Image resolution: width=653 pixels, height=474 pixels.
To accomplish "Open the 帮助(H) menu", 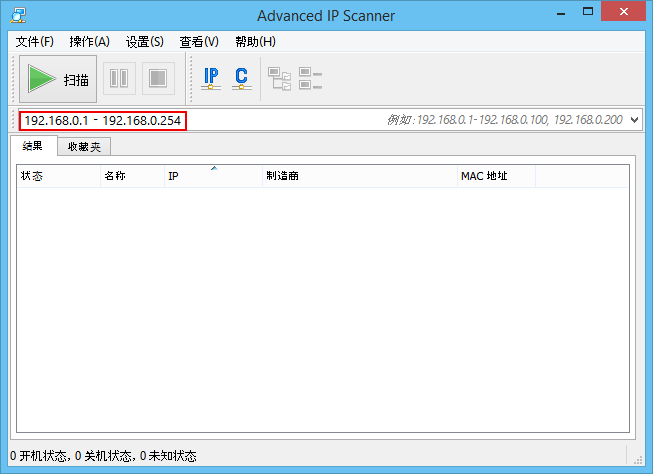I will [255, 42].
